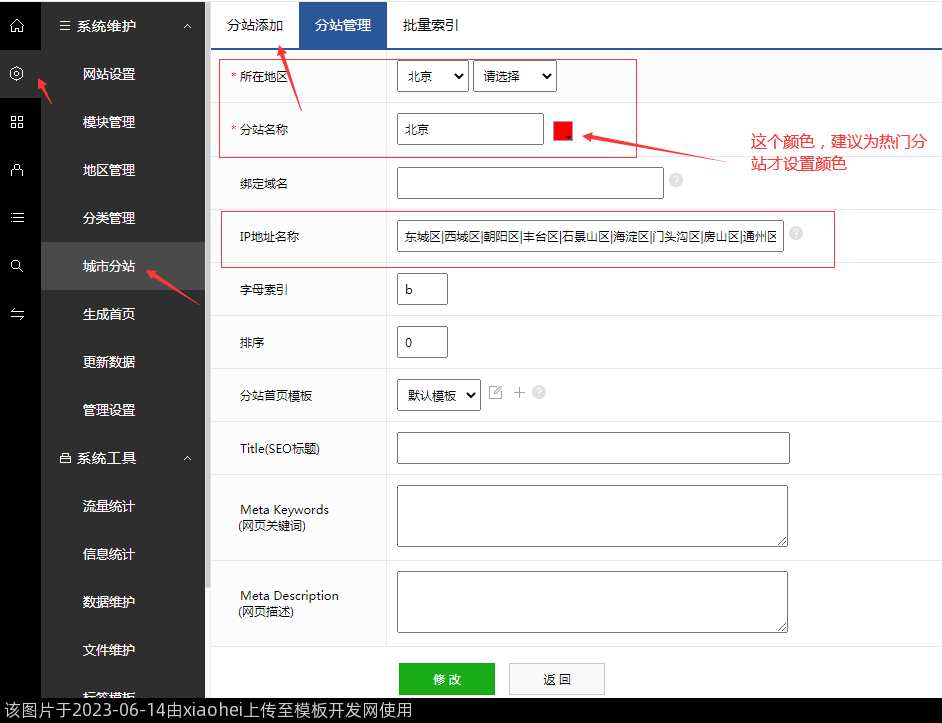Image resolution: width=942 pixels, height=723 pixels.
Task: Click into the Title(SEO标题) input field
Action: tap(593, 448)
